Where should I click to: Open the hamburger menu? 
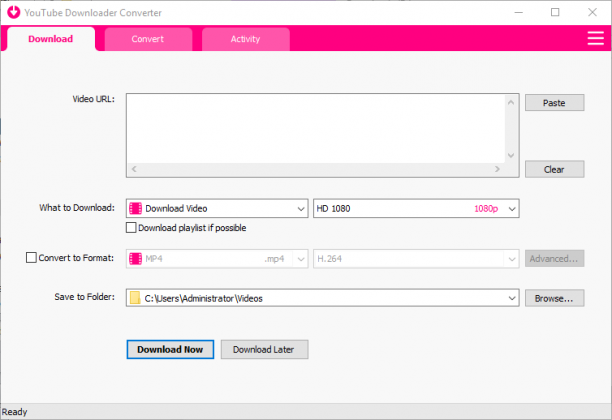point(596,38)
